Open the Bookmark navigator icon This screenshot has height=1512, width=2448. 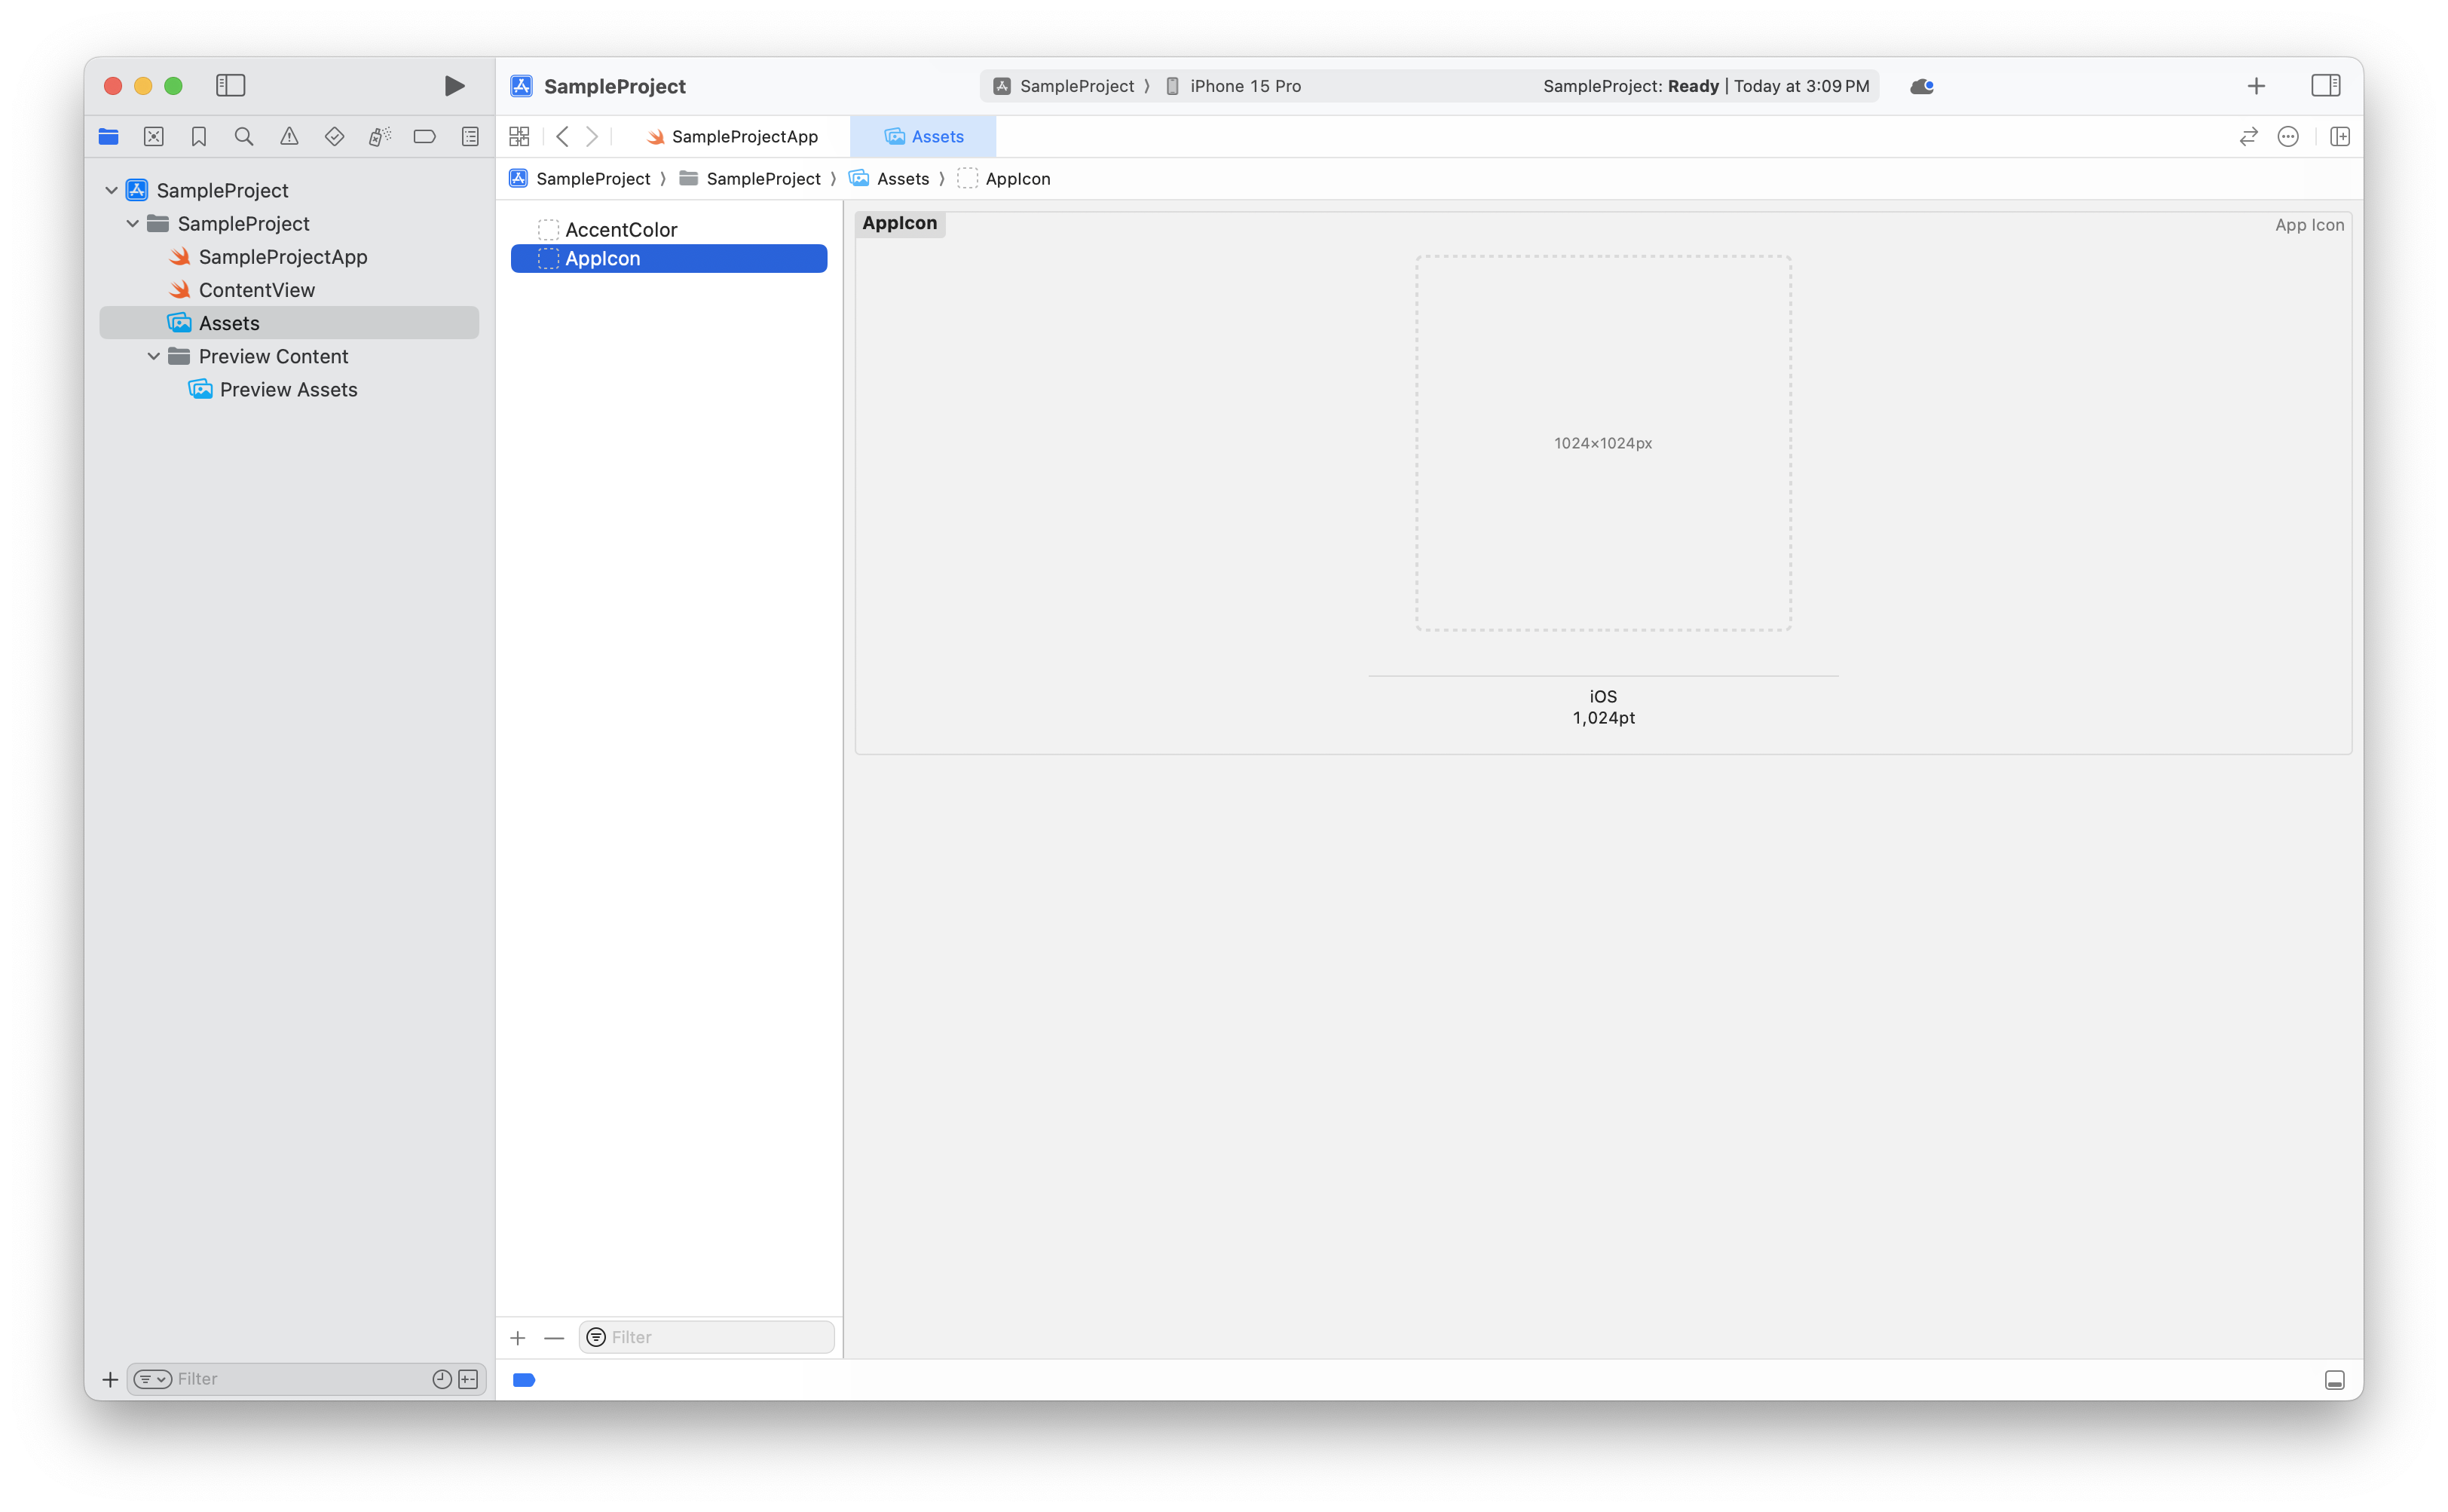tap(199, 137)
